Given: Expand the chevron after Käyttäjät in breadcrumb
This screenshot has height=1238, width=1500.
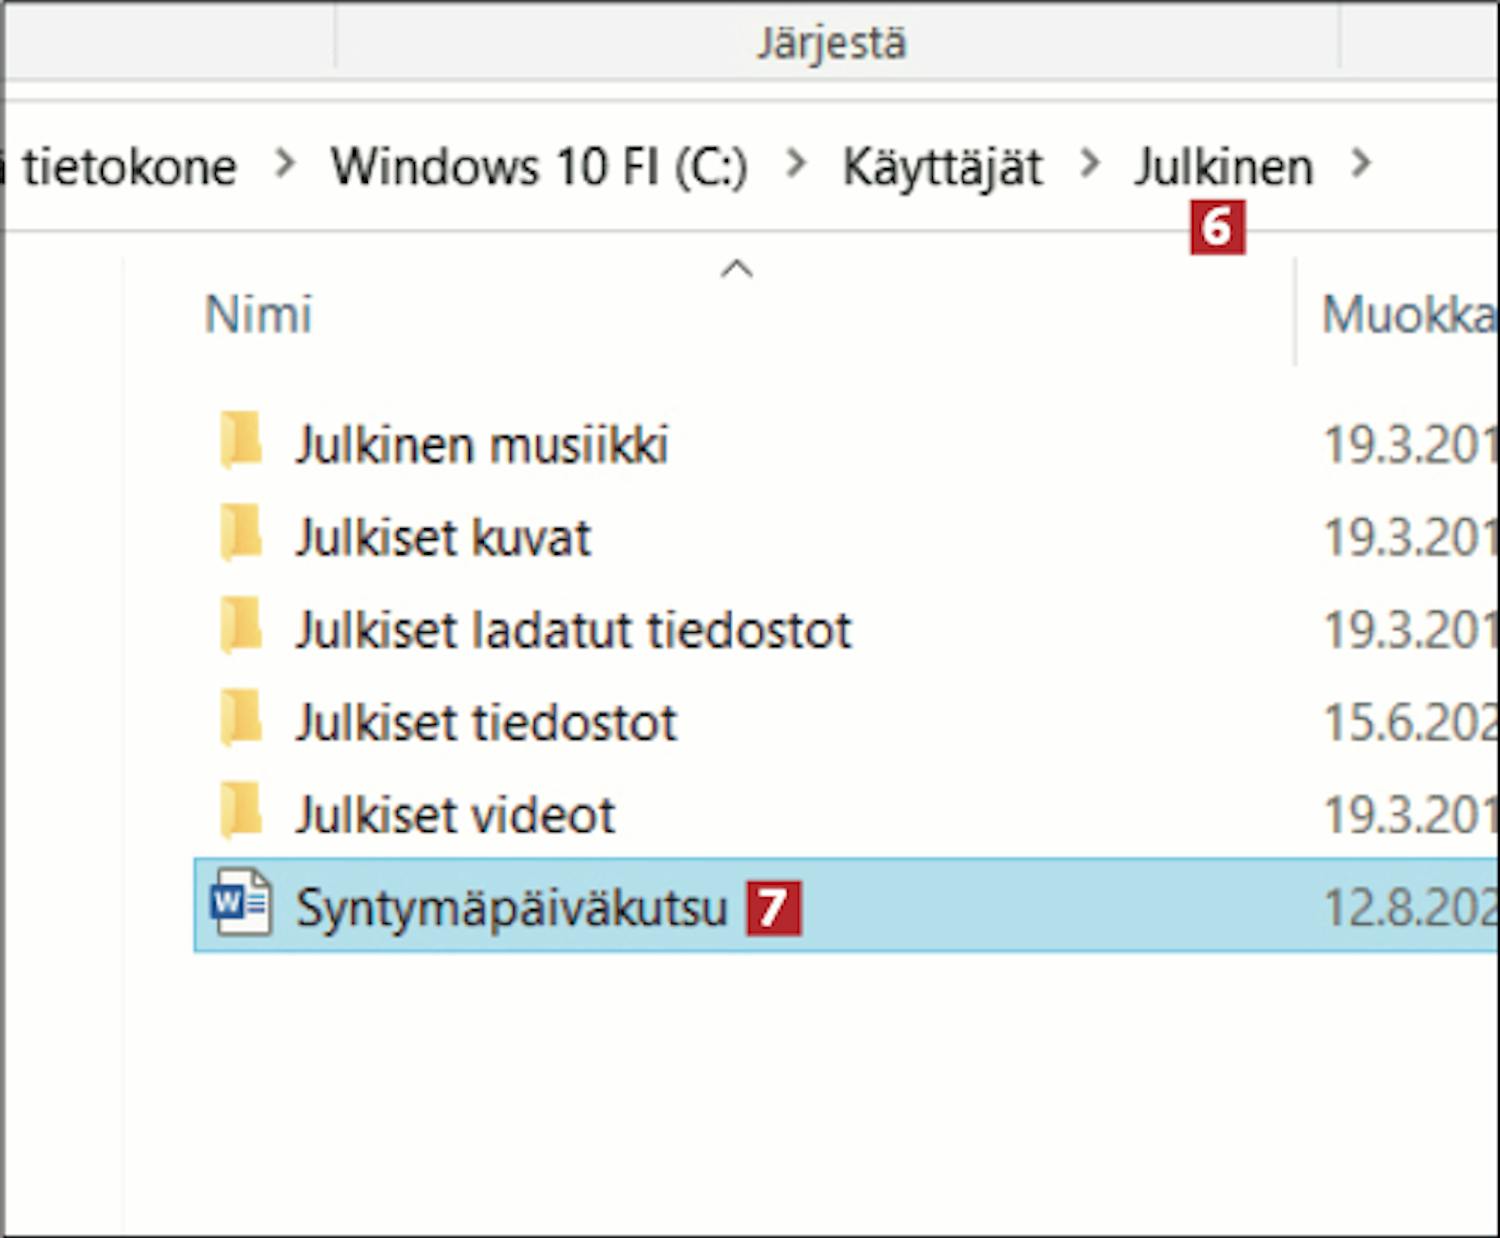Looking at the screenshot, I should 1090,164.
